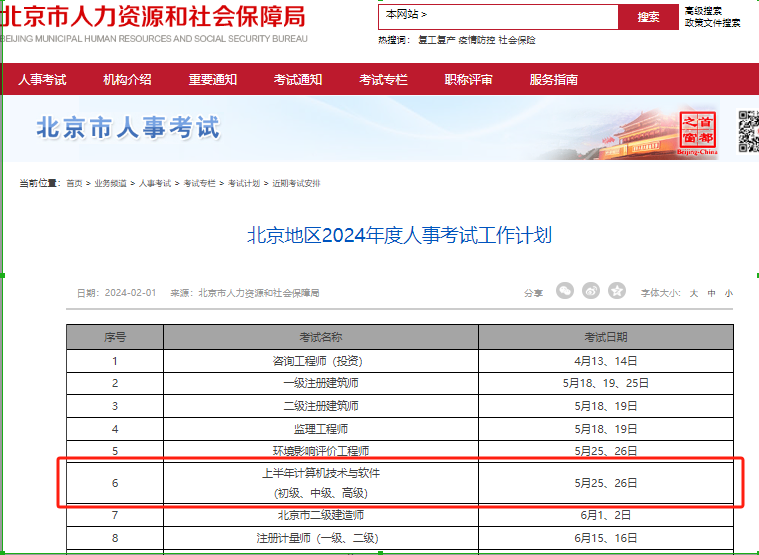Screen dimensions: 759x555
Task: Set font size to 小 (small)
Action: [x=728, y=293]
